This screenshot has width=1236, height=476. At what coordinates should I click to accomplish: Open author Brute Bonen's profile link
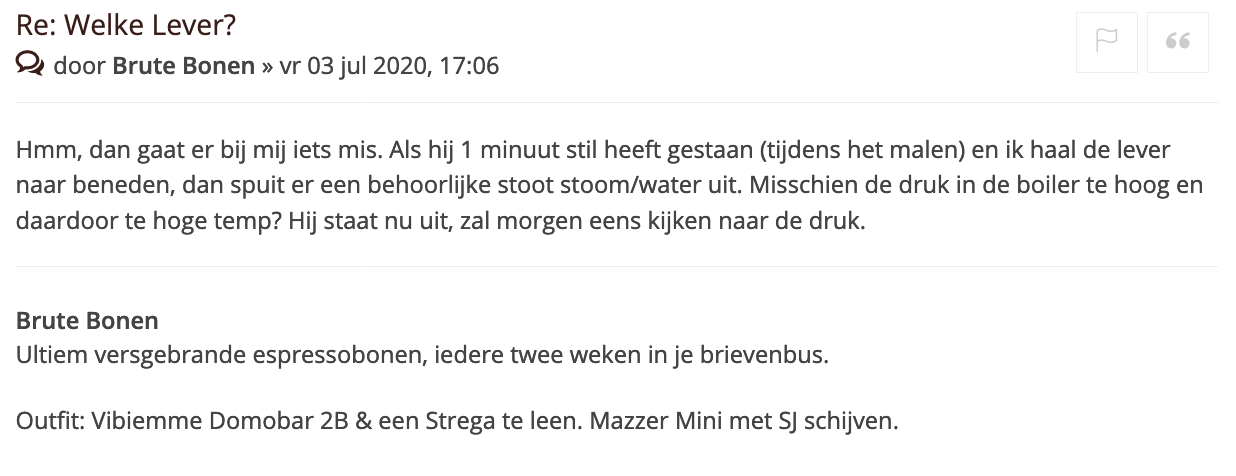(183, 67)
